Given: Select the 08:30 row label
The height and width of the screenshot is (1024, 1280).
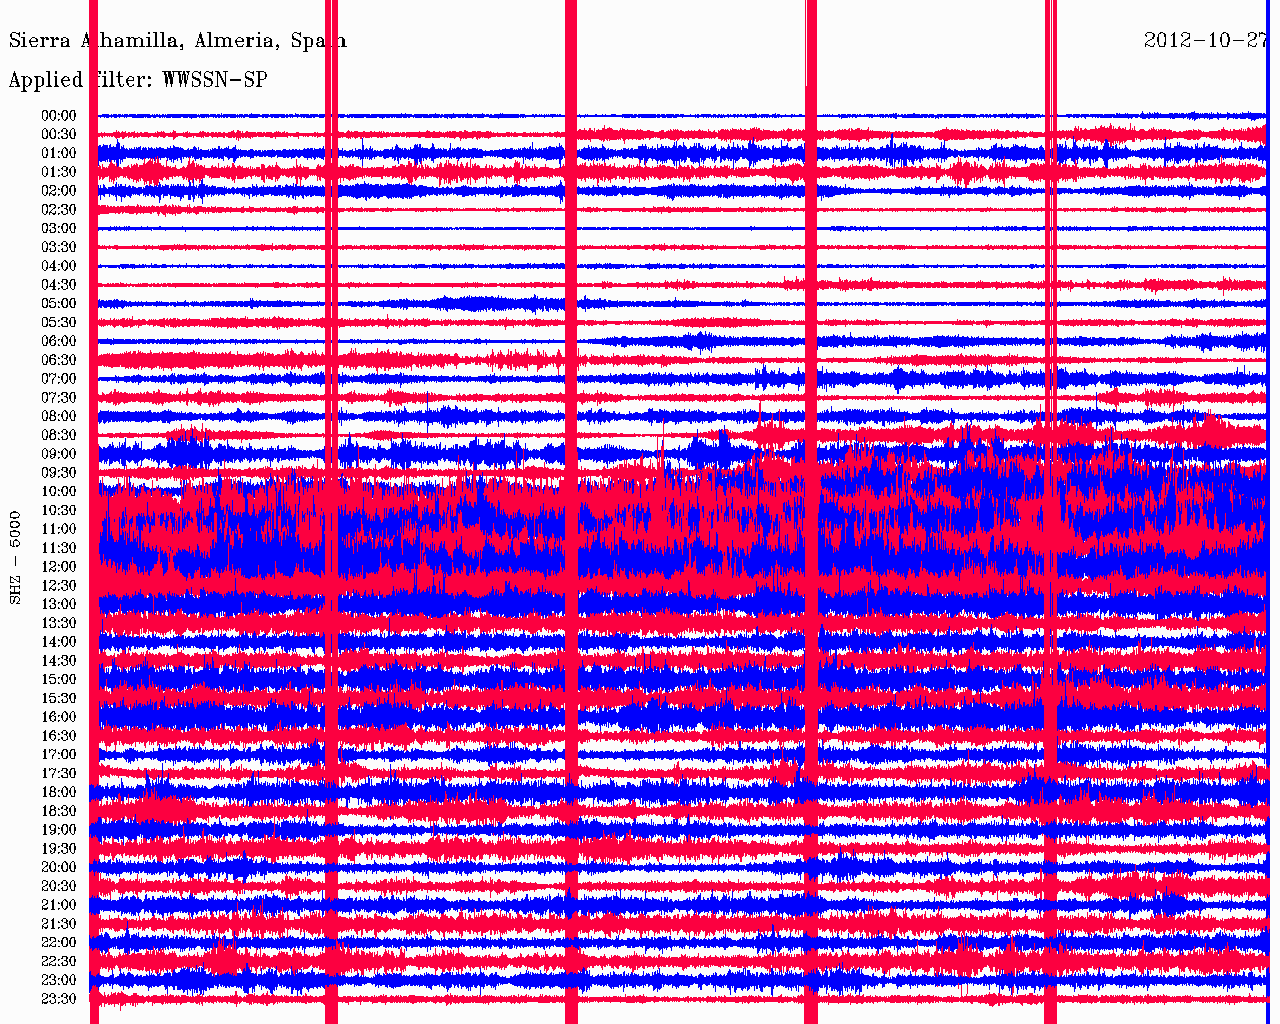Looking at the screenshot, I should click(x=59, y=436).
